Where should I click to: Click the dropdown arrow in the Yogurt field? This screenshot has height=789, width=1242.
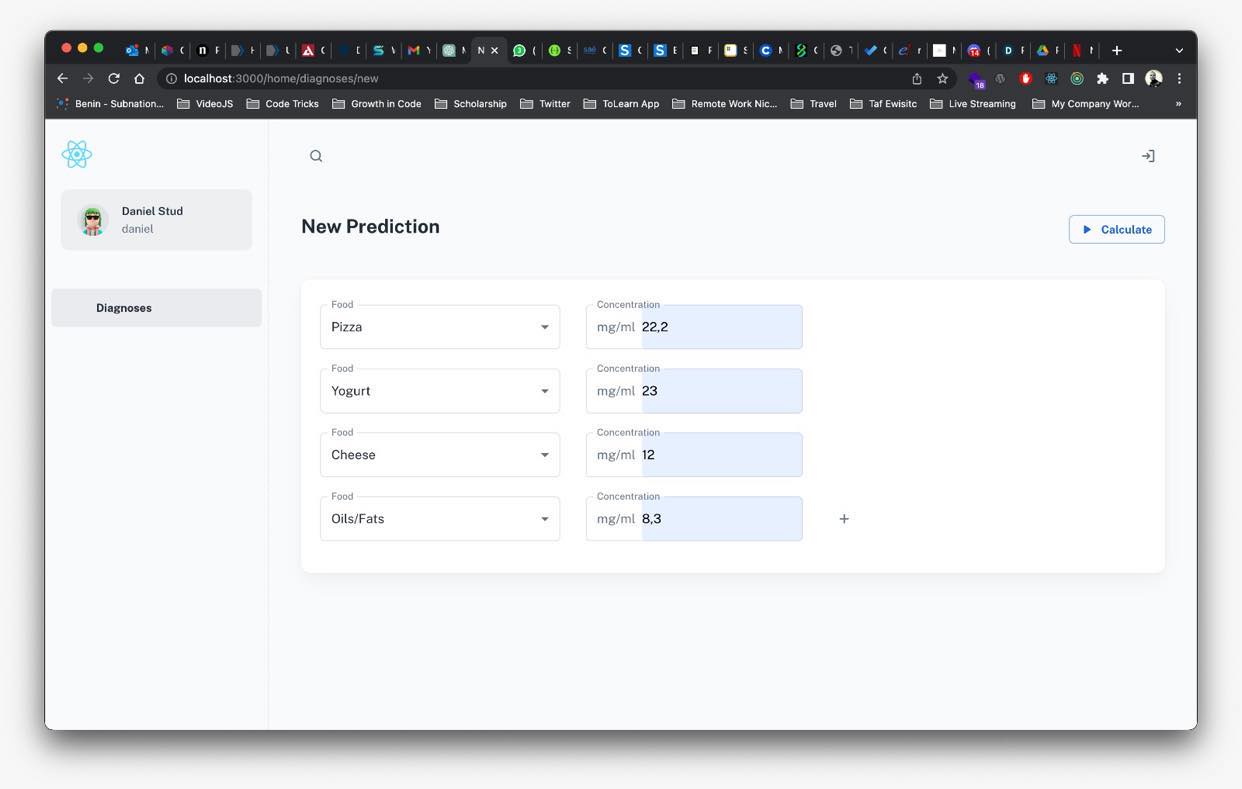[545, 391]
